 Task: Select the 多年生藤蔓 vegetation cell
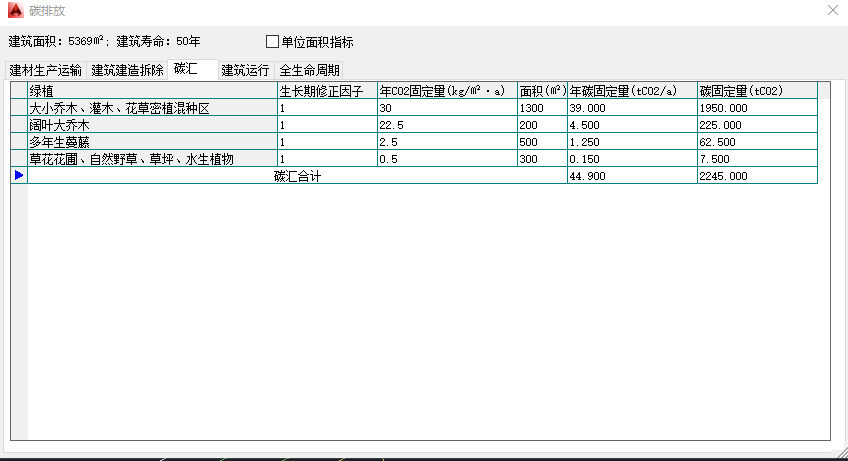click(x=152, y=142)
